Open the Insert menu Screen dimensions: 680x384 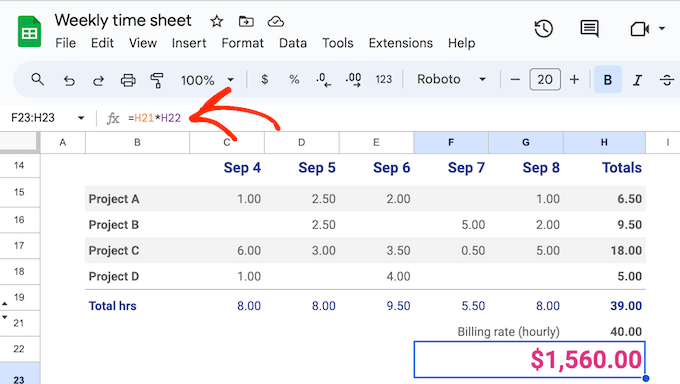[x=189, y=43]
